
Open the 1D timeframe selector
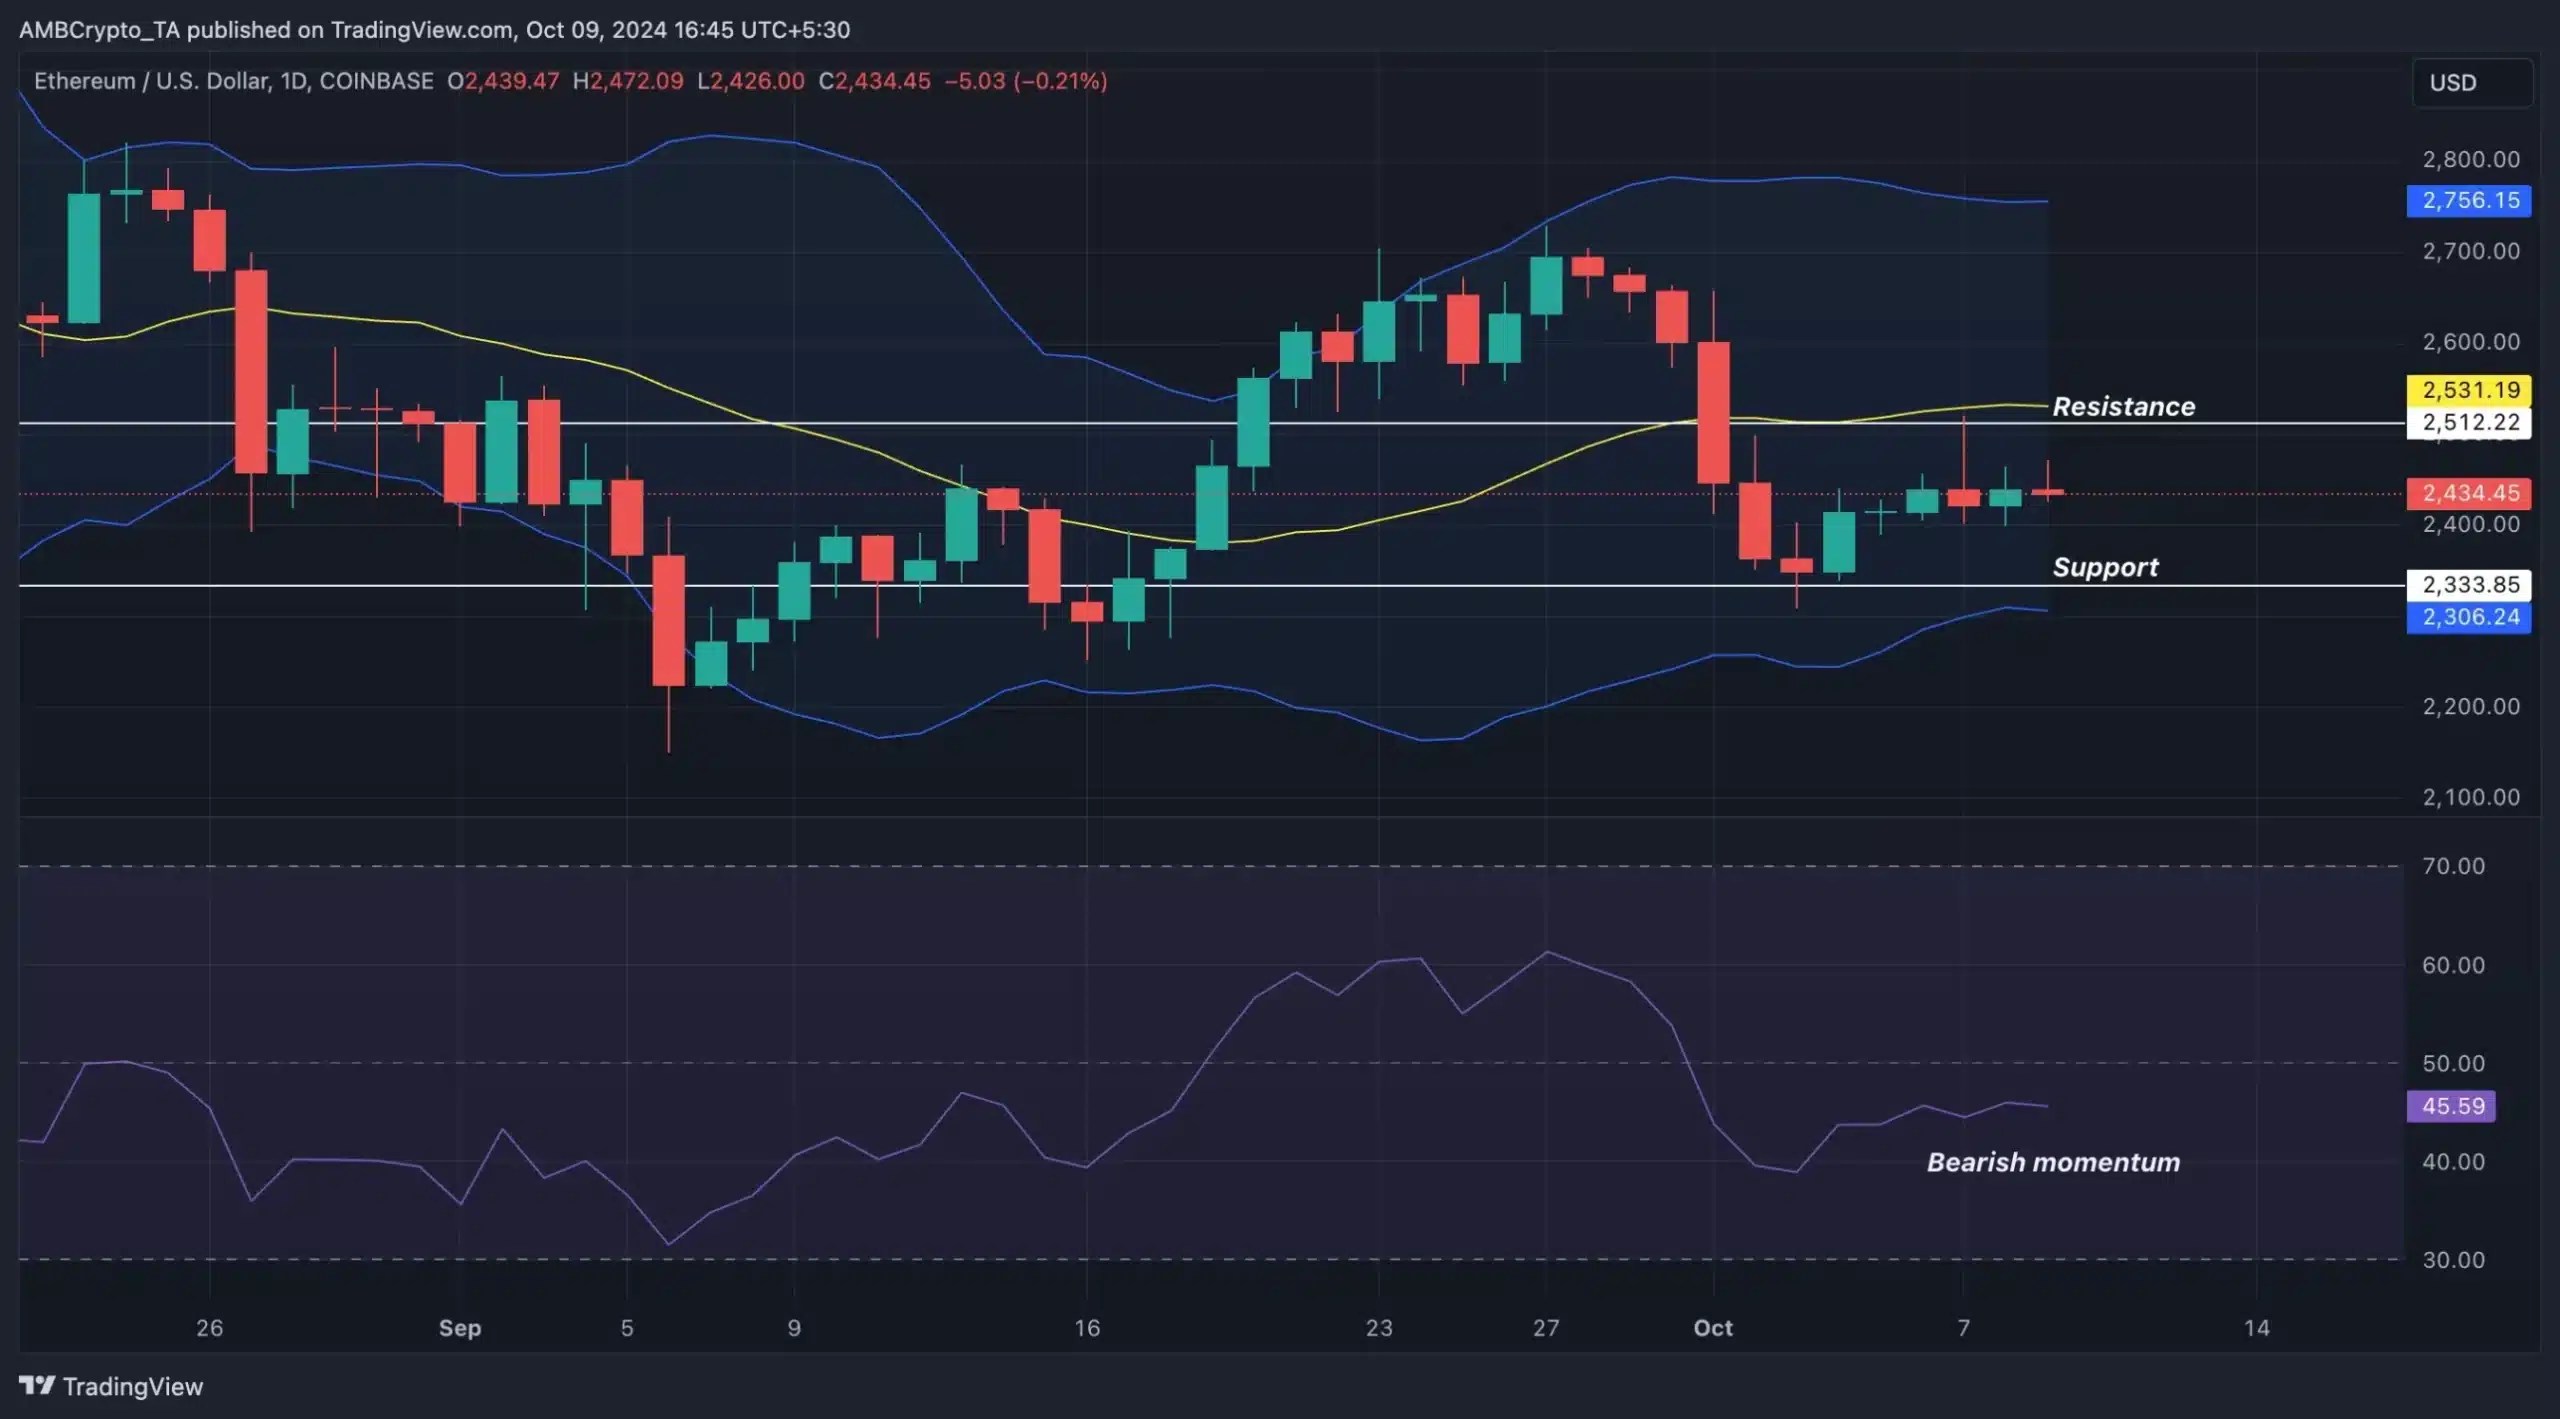(x=295, y=82)
